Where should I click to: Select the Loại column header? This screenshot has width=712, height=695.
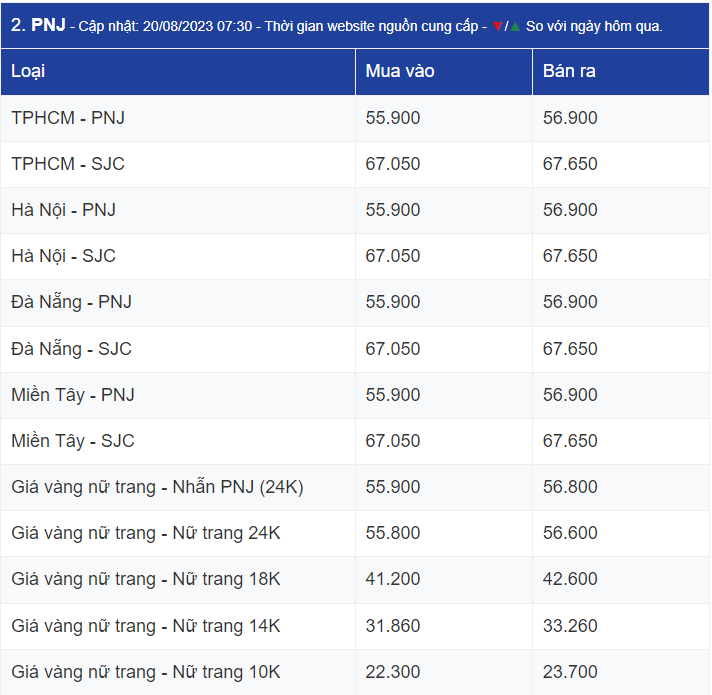pos(28,71)
